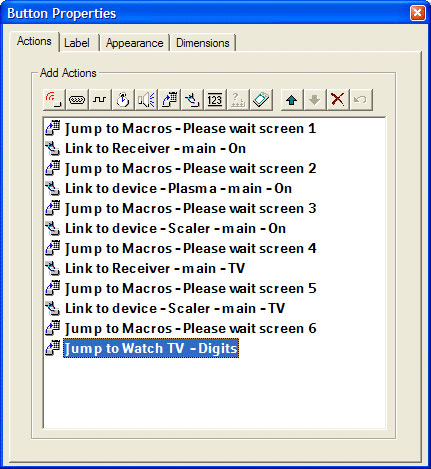The width and height of the screenshot is (431, 469).
Task: Open the Appearance tab
Action: (x=134, y=43)
